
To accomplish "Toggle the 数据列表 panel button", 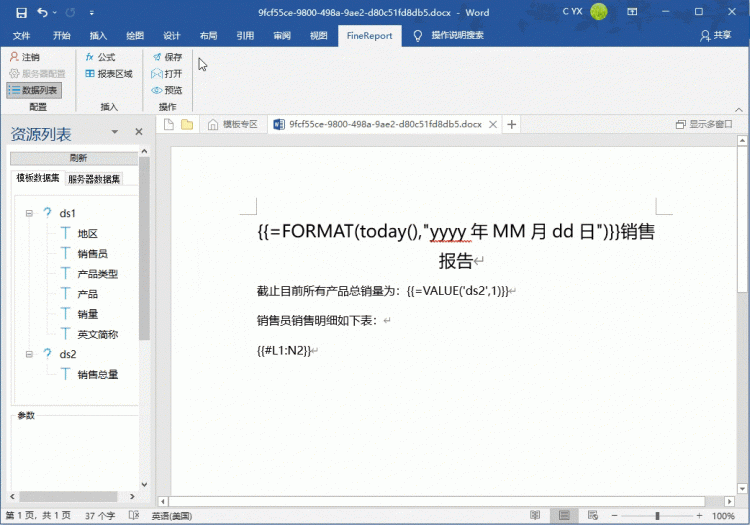I will tap(33, 90).
